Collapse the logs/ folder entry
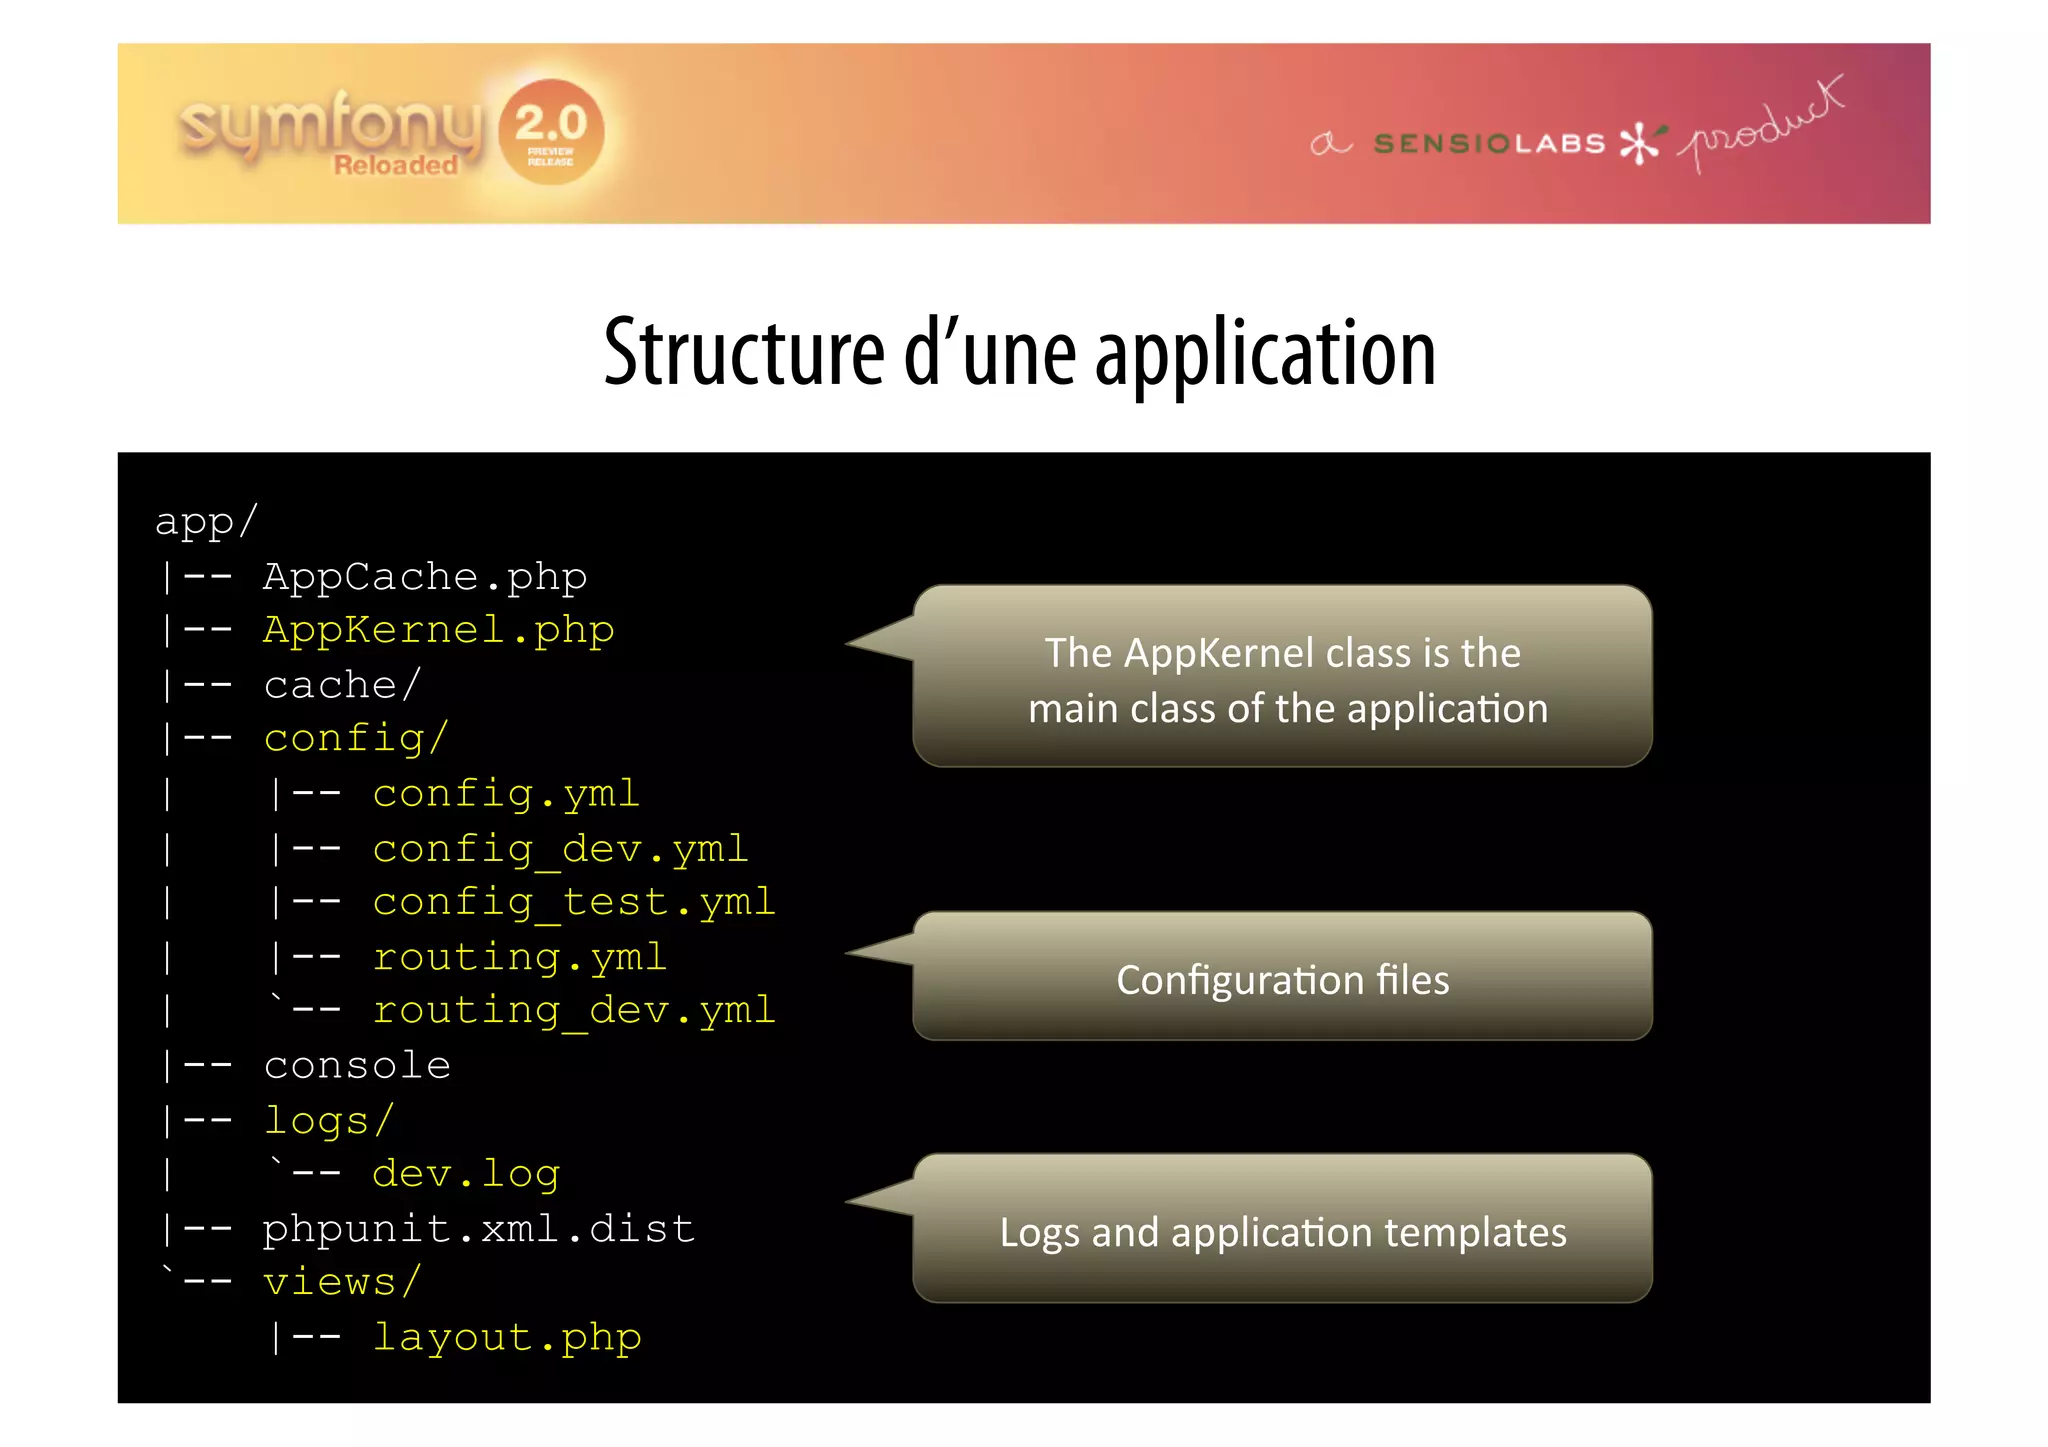This screenshot has height=1447, width=2048. [329, 1120]
